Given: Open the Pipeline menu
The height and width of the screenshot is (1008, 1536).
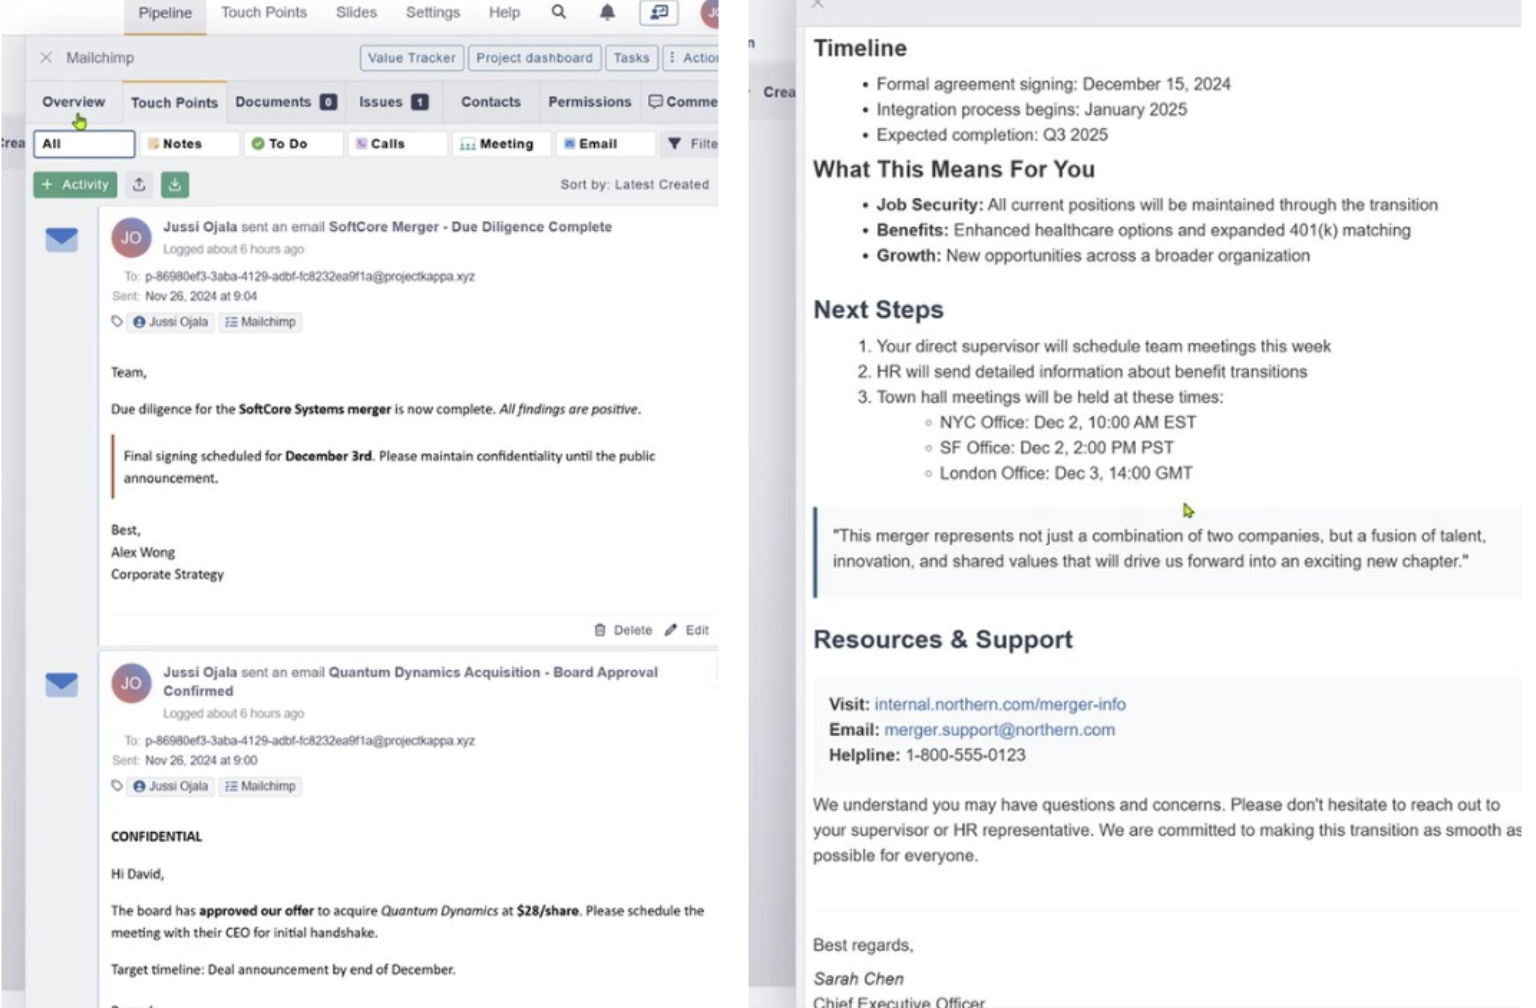Looking at the screenshot, I should [x=165, y=13].
